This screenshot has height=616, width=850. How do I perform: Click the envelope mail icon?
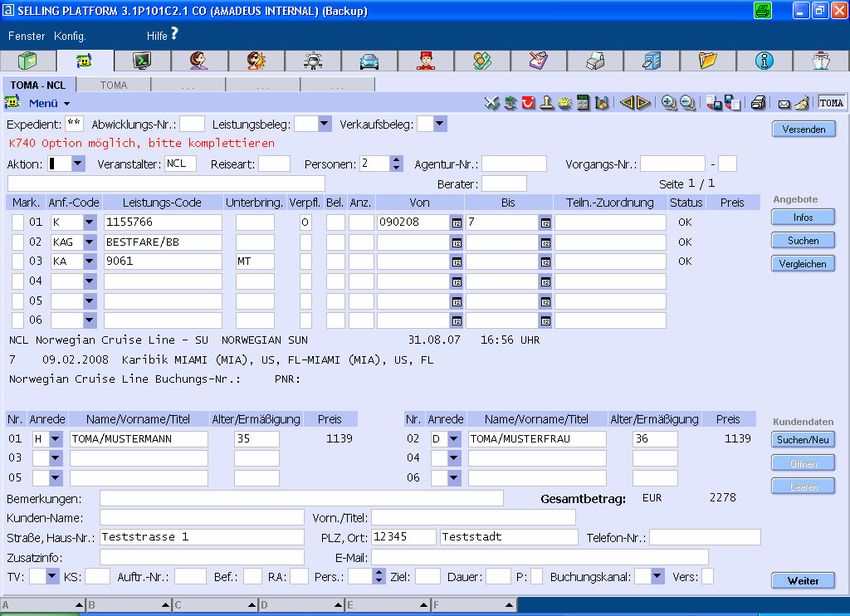coord(784,103)
